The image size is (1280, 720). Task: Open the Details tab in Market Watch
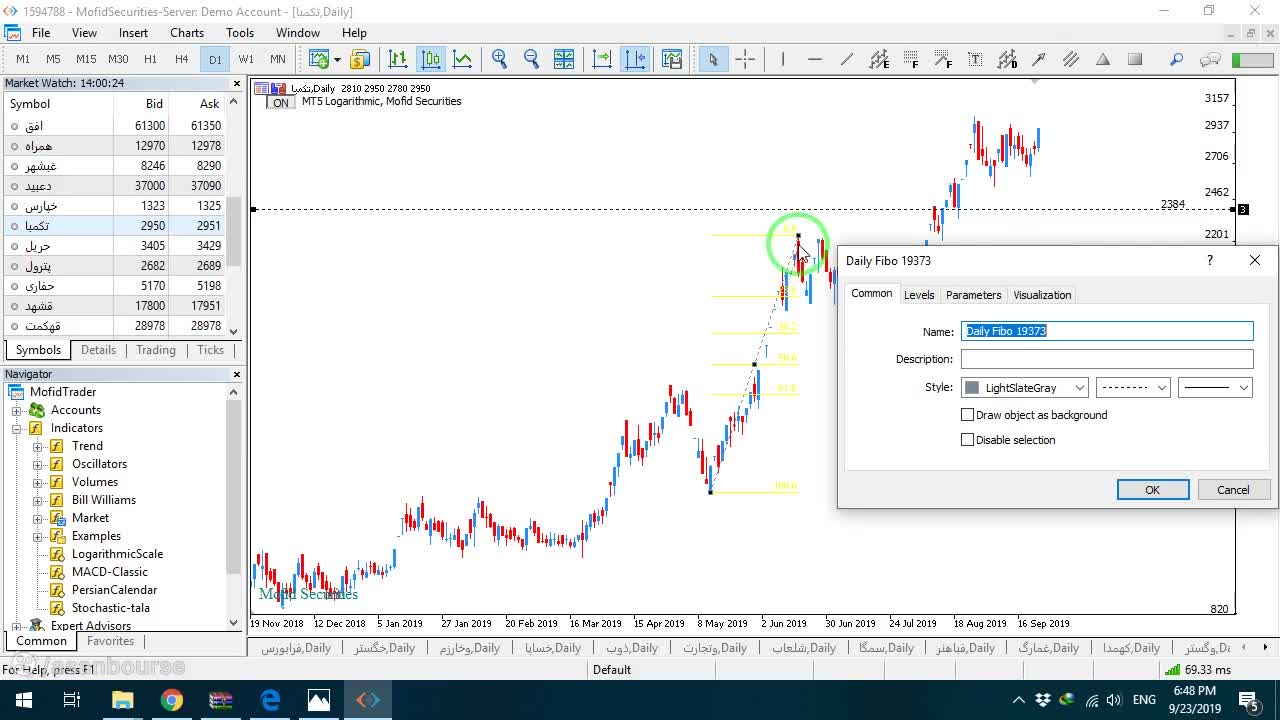click(x=98, y=350)
